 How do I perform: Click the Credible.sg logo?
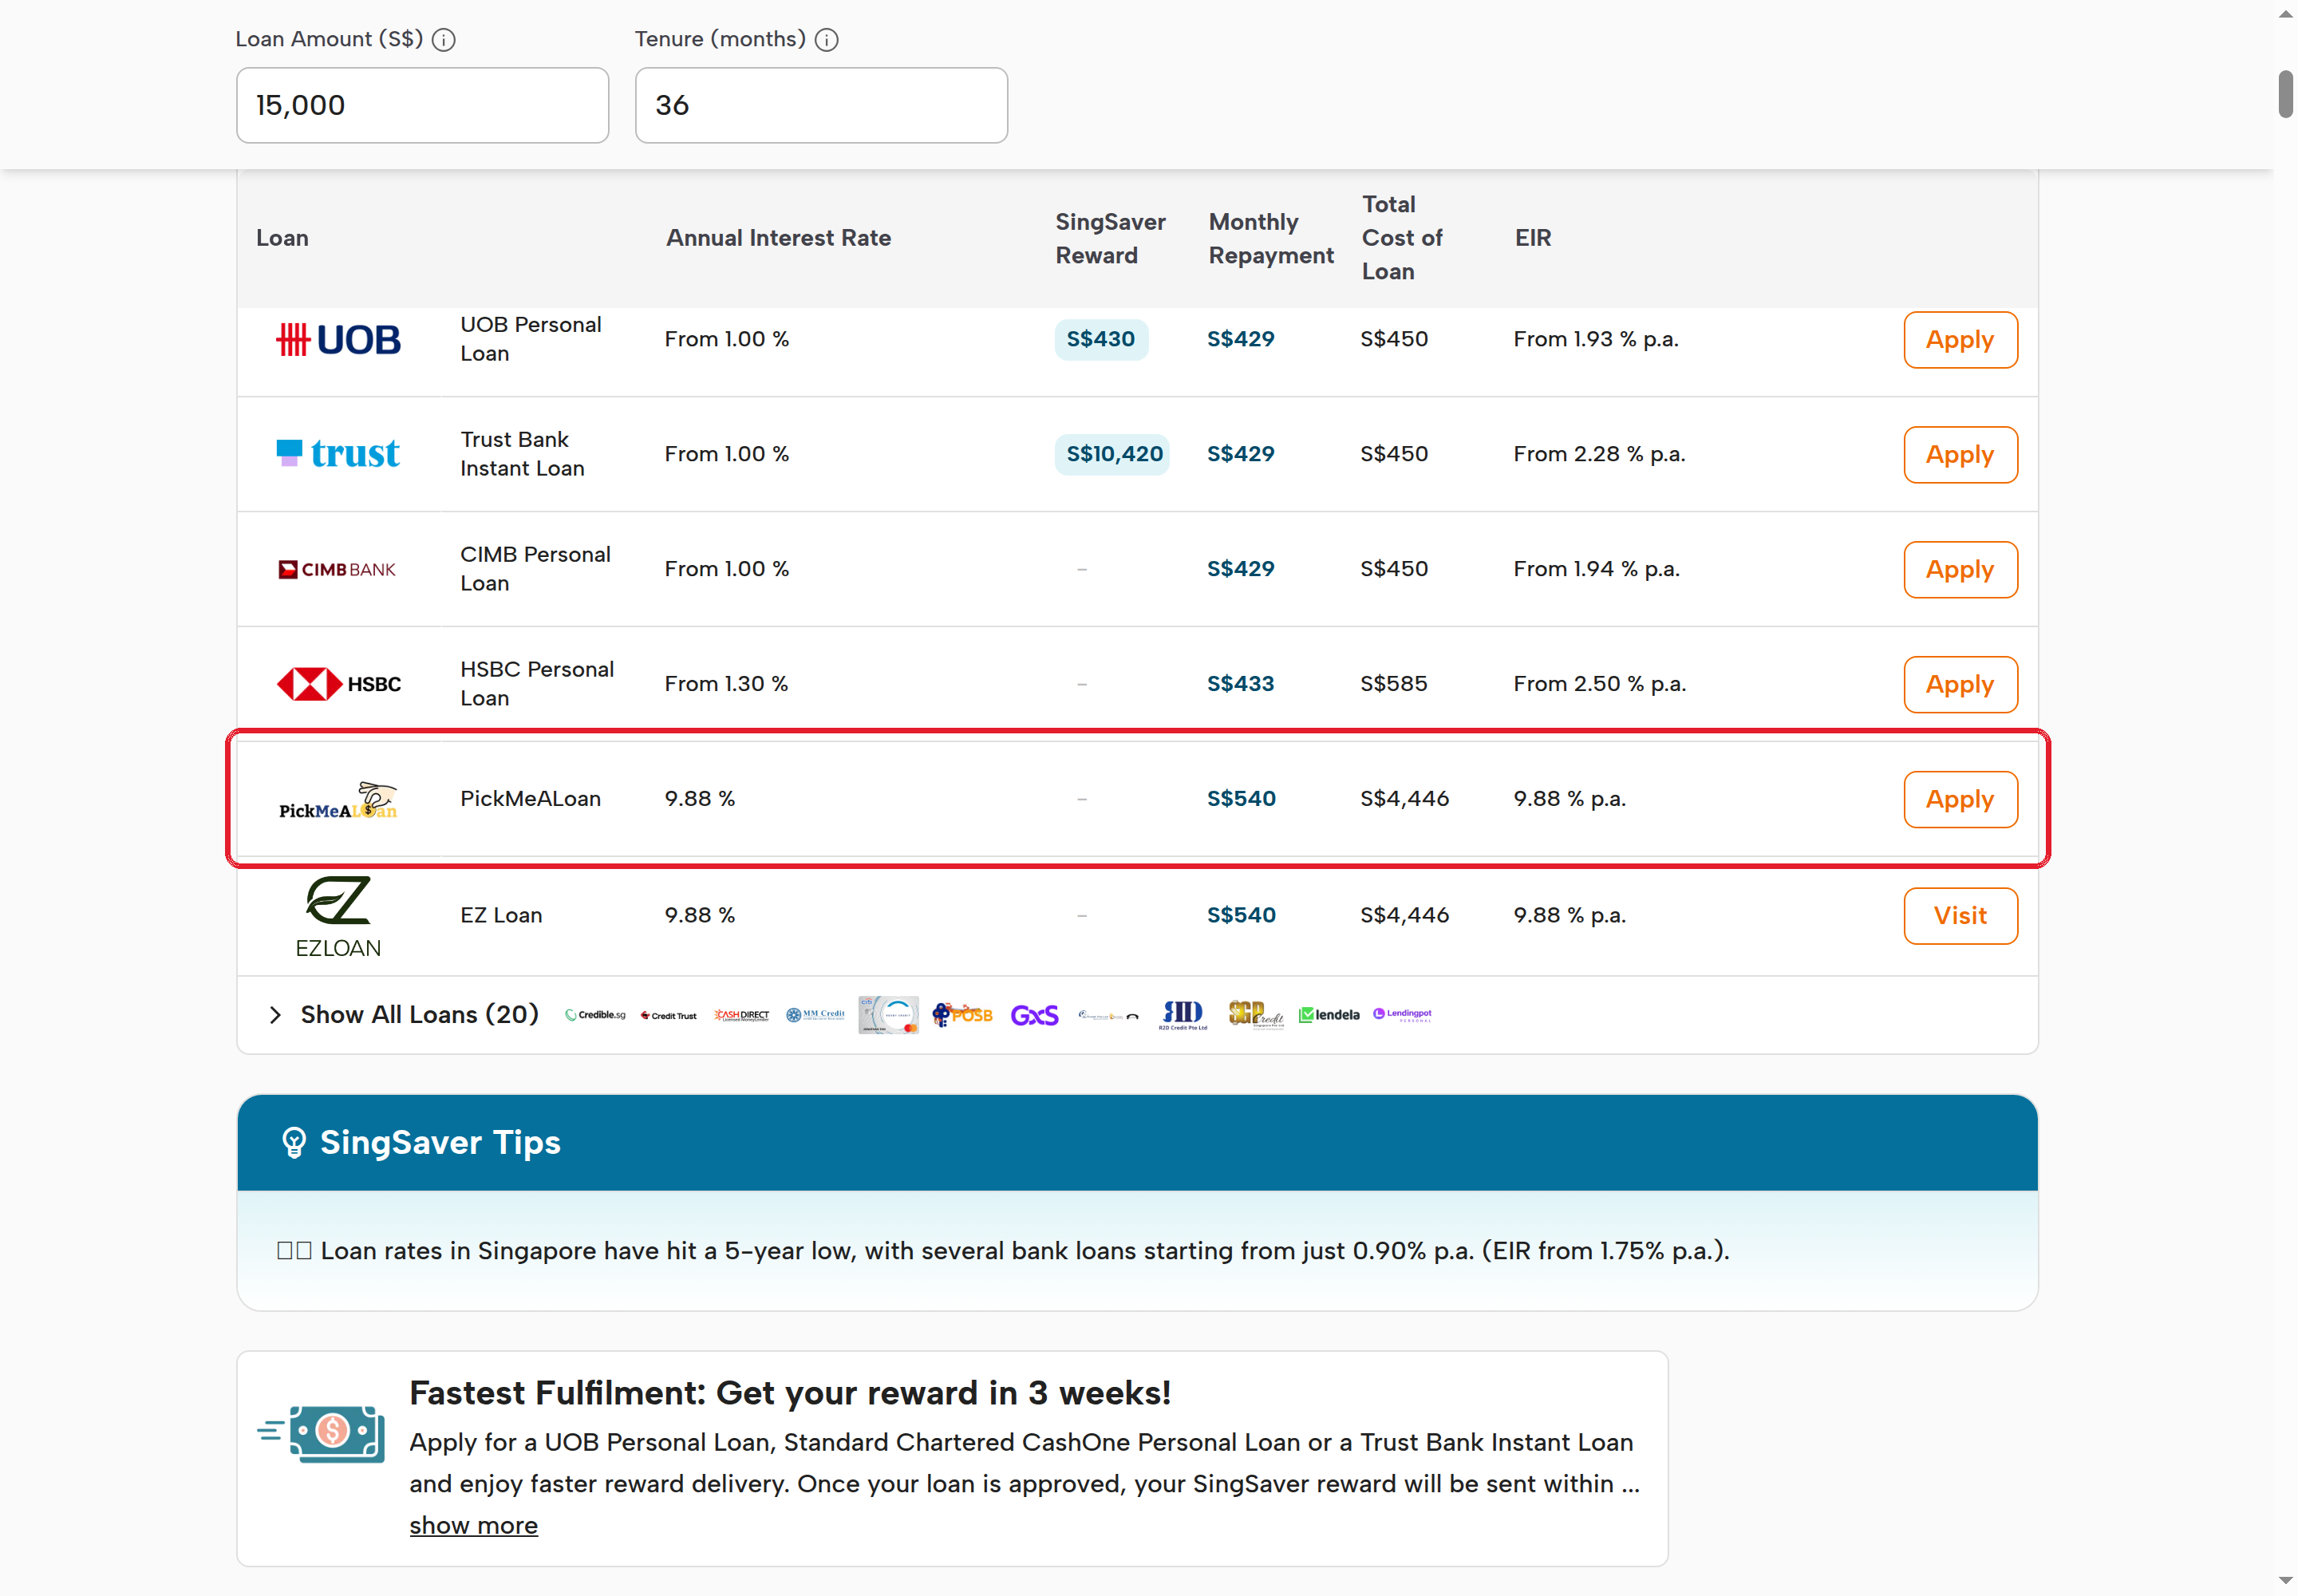(x=595, y=1015)
